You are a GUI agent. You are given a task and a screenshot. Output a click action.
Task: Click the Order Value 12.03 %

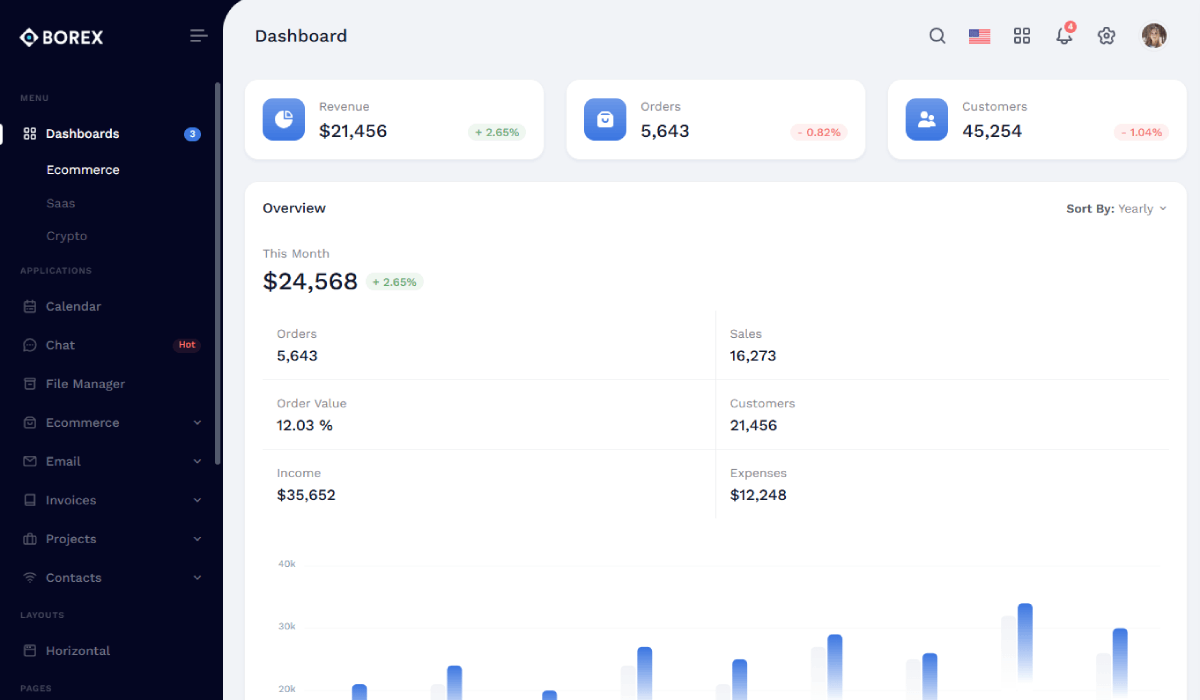(x=305, y=426)
